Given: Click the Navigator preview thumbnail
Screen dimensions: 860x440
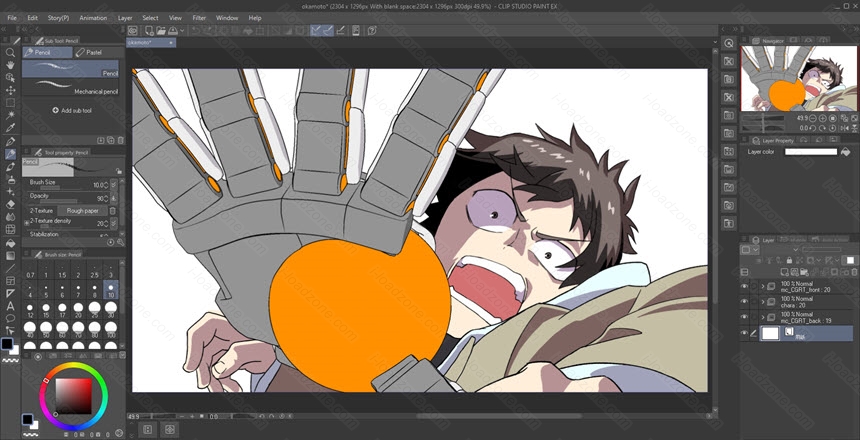Looking at the screenshot, I should pyautogui.click(x=799, y=78).
